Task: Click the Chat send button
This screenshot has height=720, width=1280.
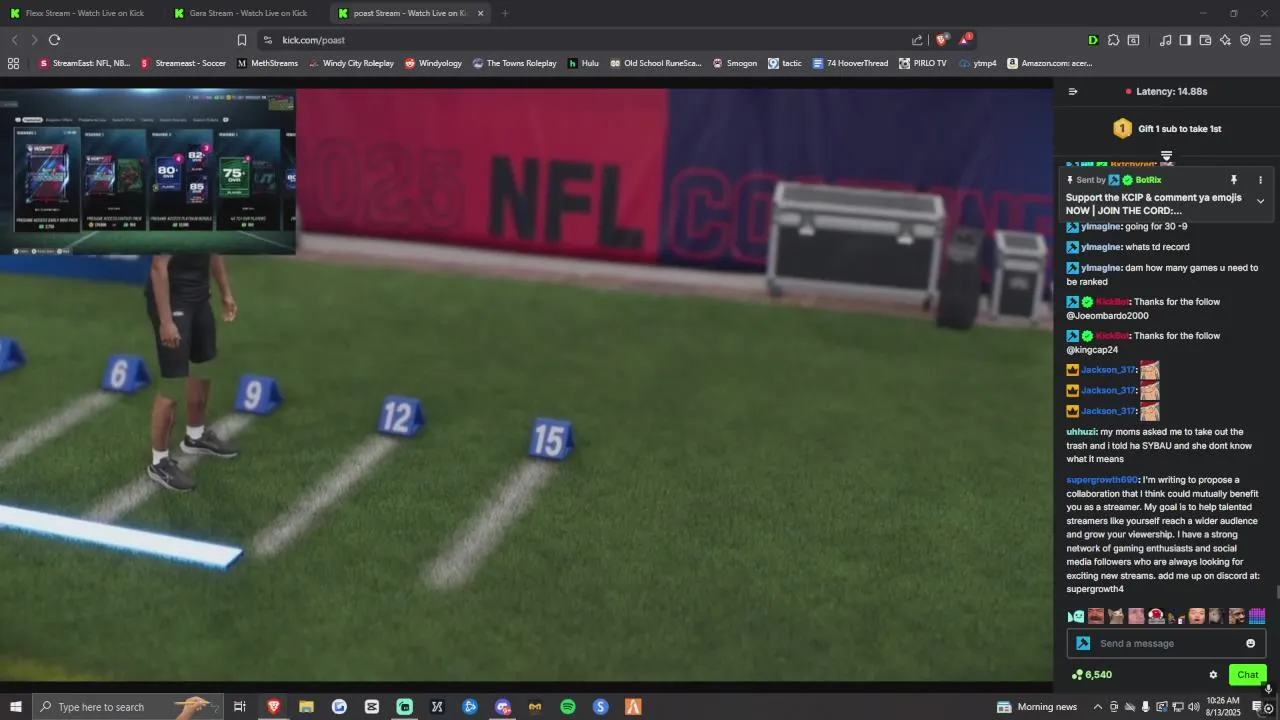Action: pyautogui.click(x=1247, y=675)
